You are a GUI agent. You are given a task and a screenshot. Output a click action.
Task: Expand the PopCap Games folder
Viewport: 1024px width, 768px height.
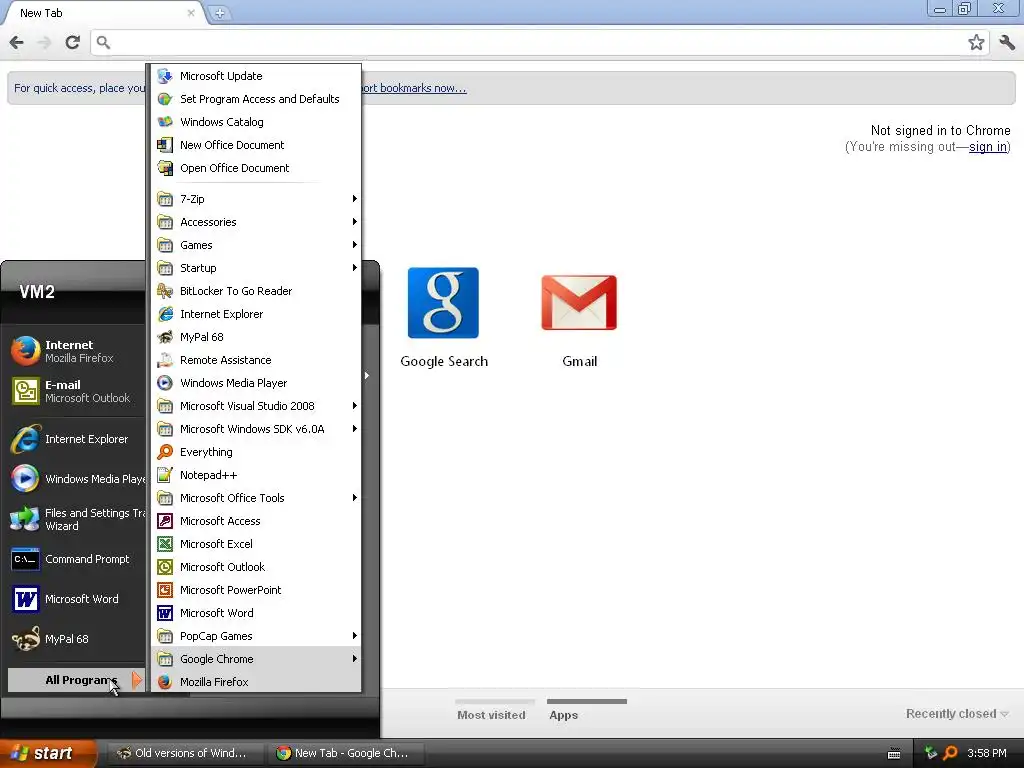click(x=256, y=636)
